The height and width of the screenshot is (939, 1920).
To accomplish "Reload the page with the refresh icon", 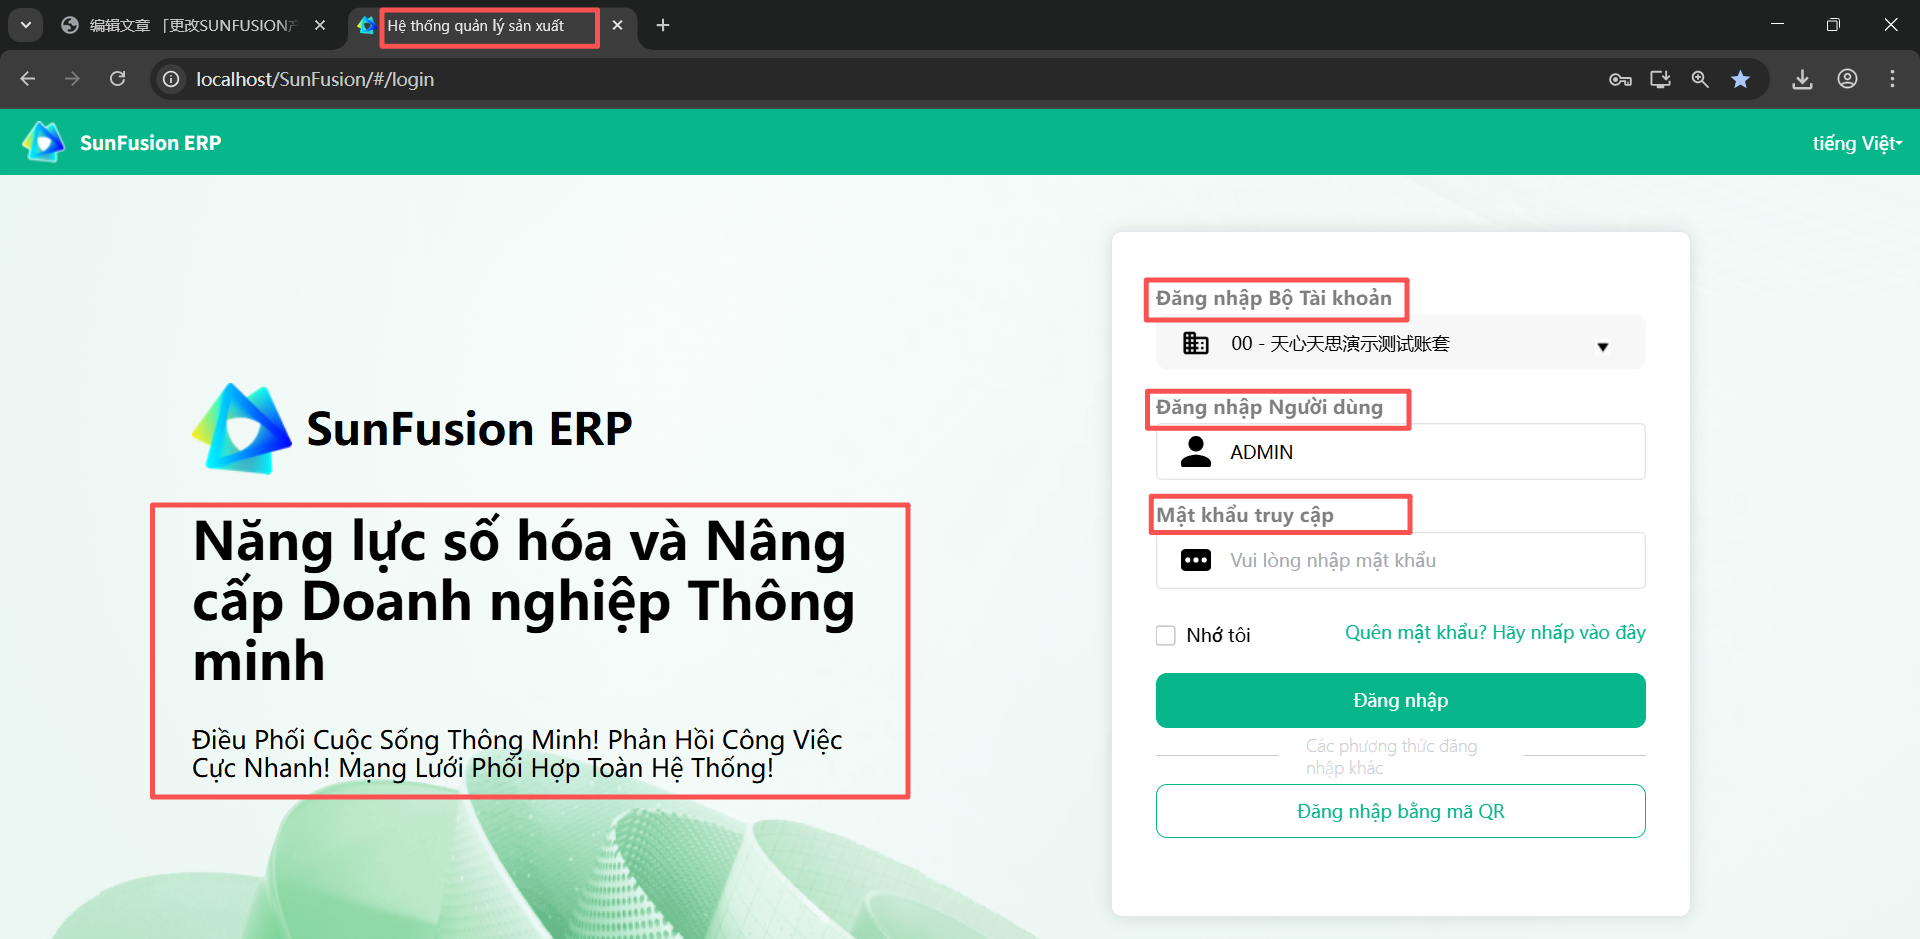I will (118, 79).
